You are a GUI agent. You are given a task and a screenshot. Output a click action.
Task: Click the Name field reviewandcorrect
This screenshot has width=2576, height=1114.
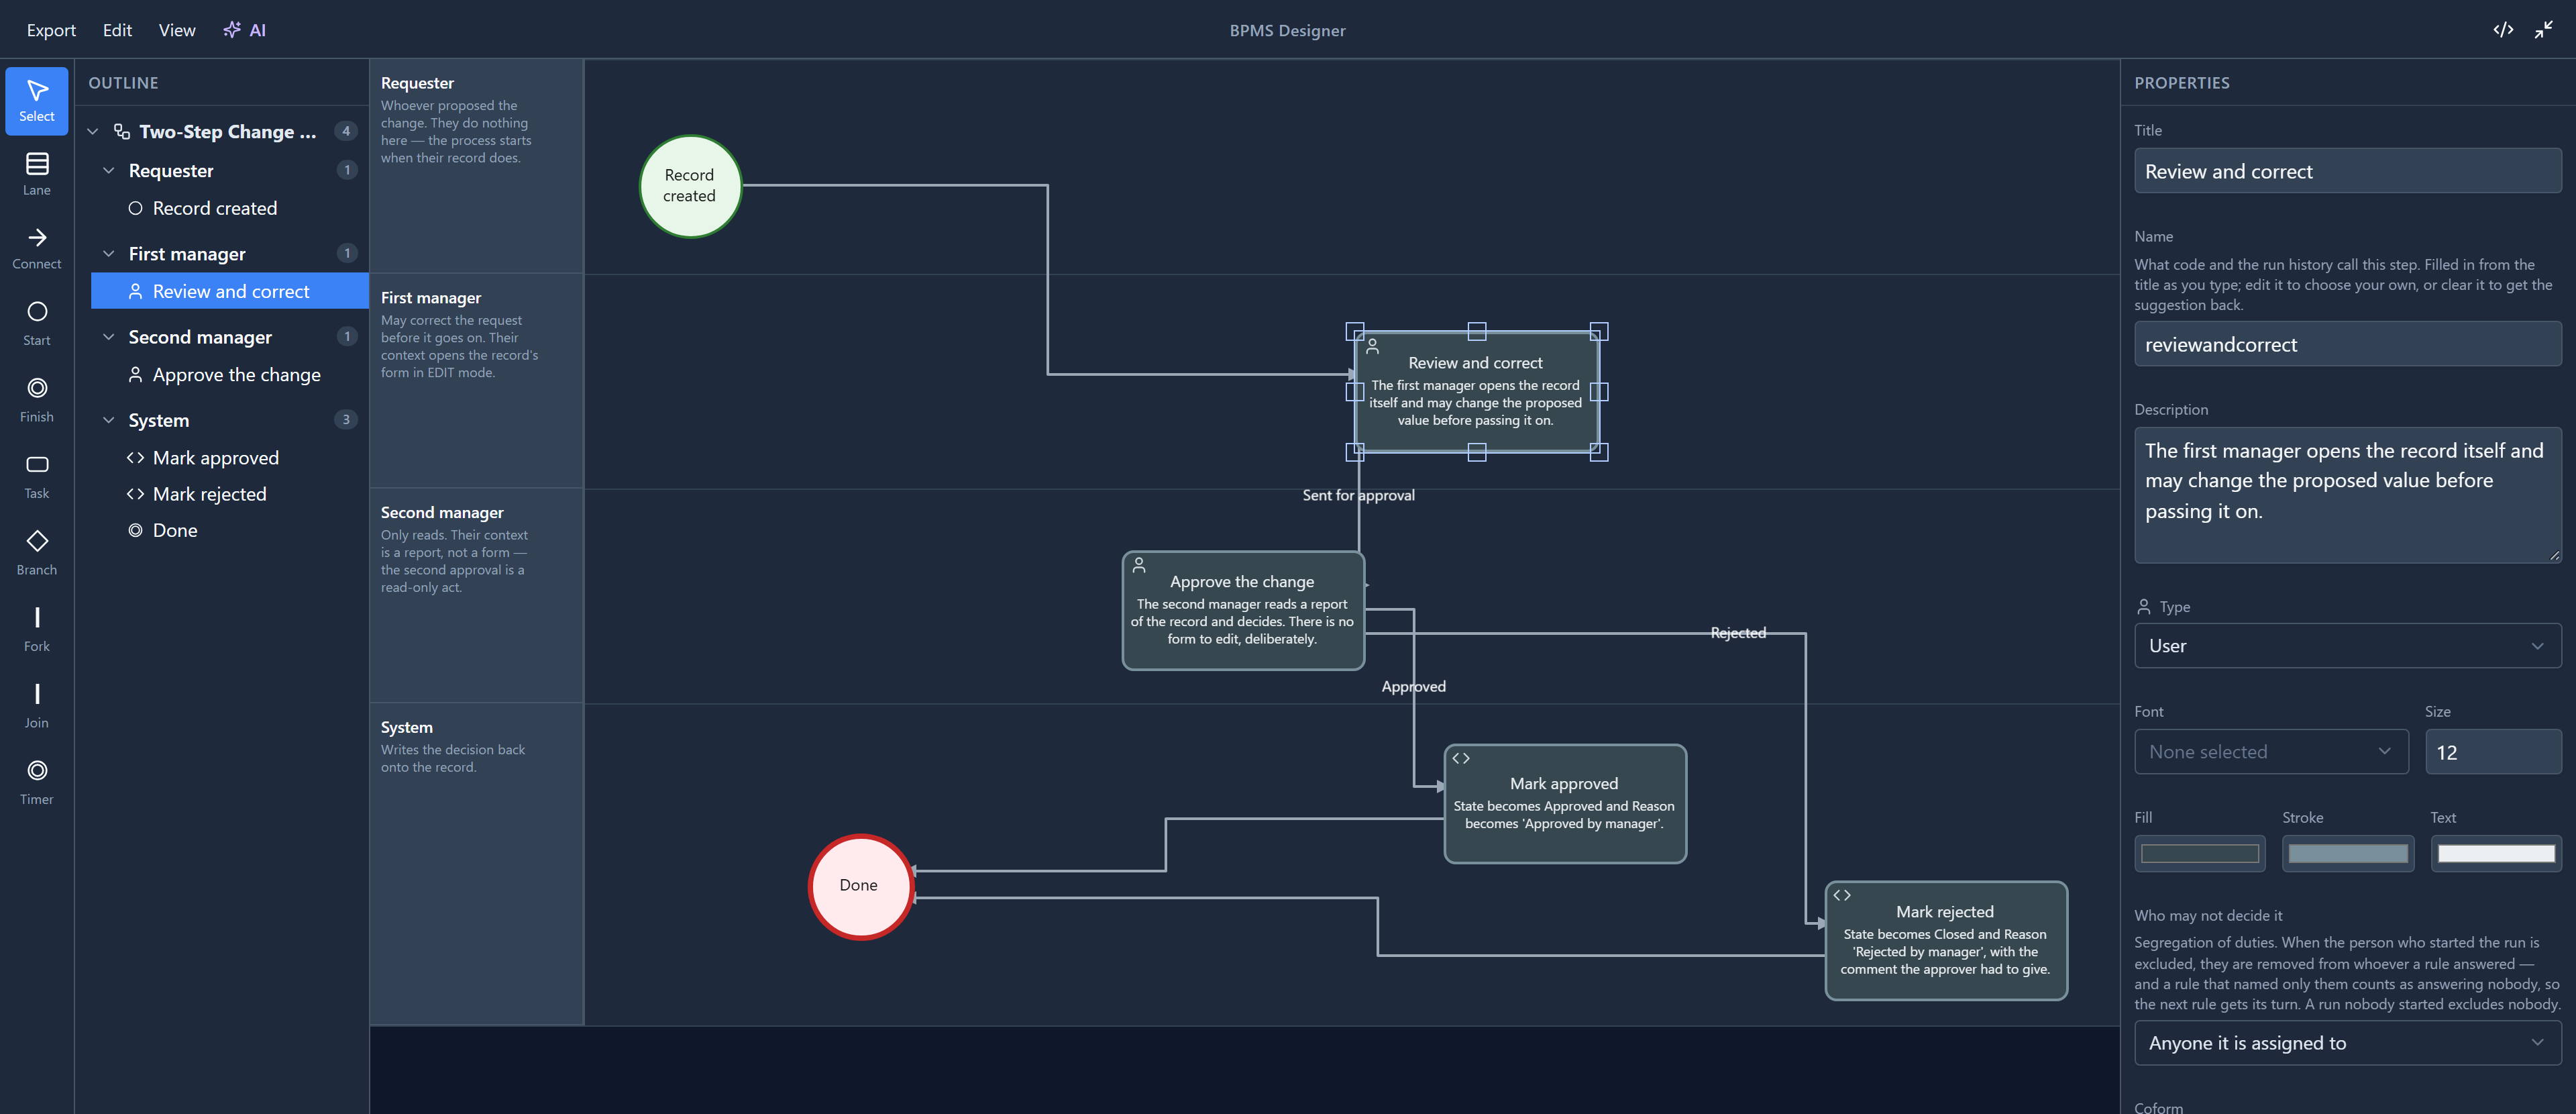2347,344
